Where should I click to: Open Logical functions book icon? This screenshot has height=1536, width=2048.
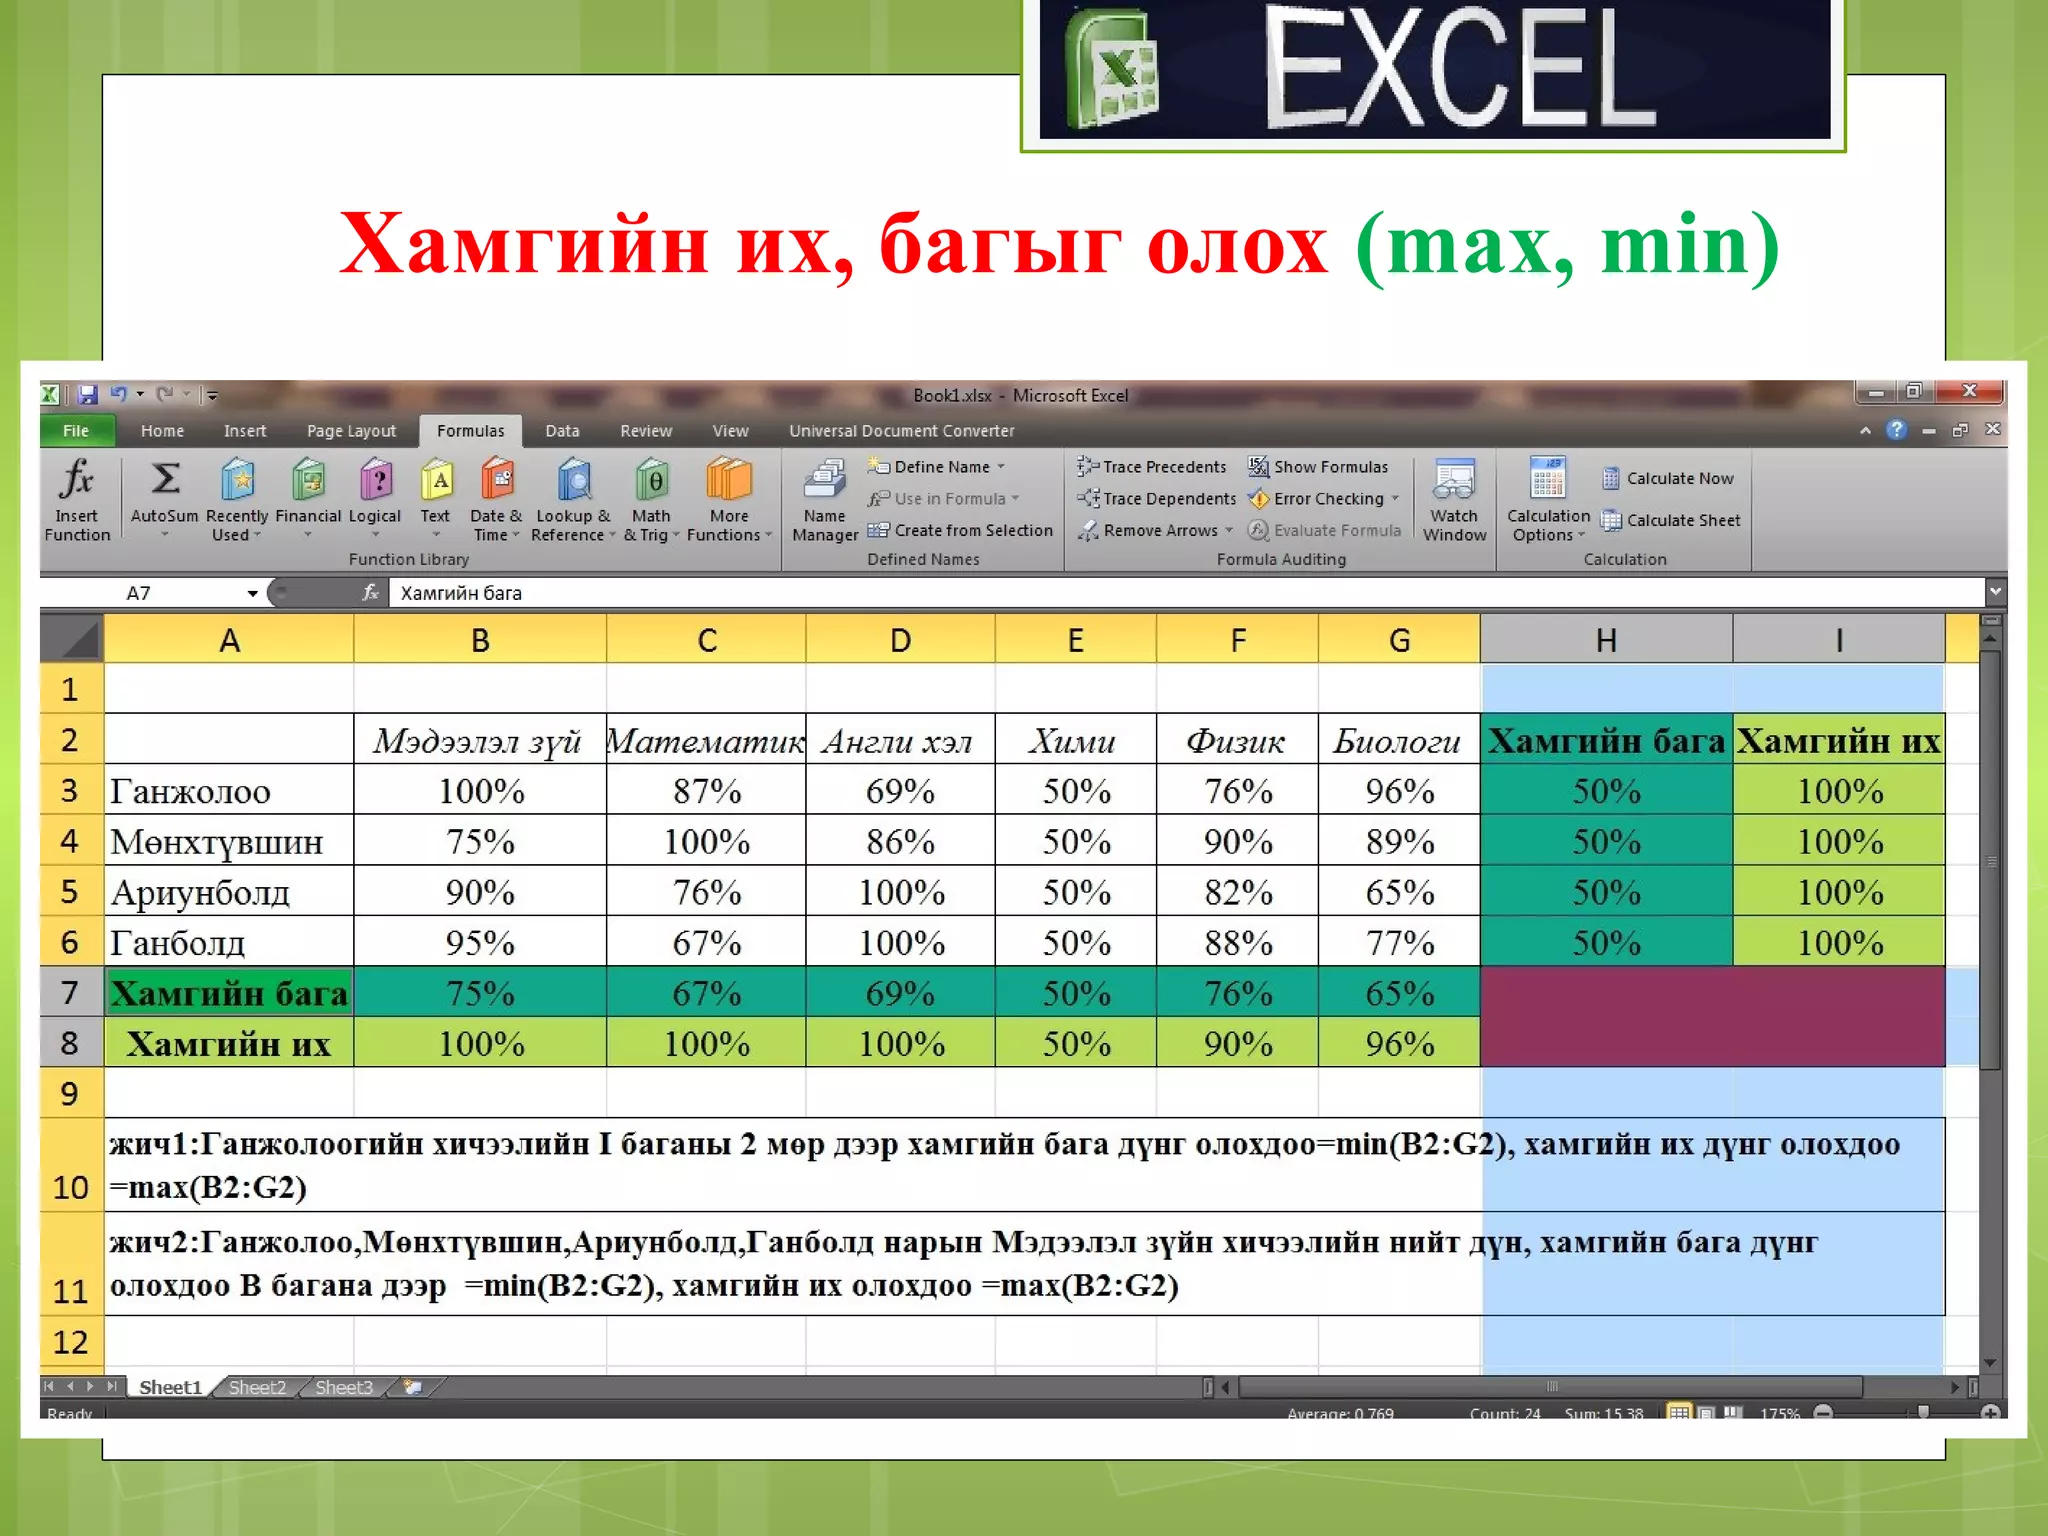375,499
